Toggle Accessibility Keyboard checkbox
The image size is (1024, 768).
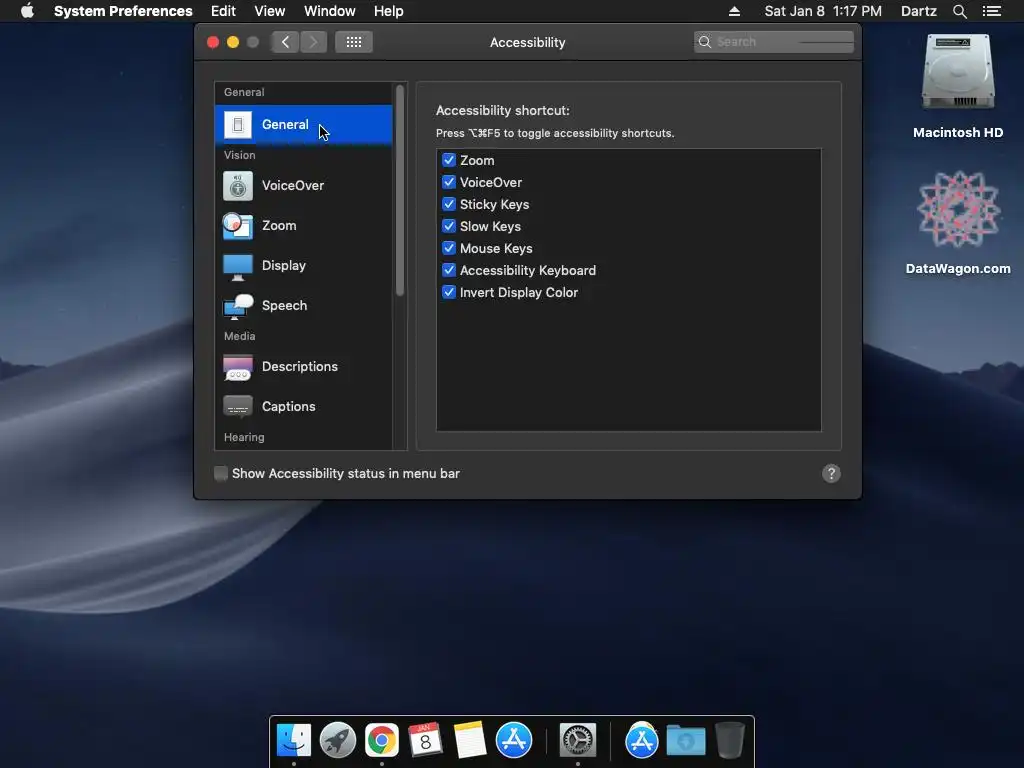449,270
